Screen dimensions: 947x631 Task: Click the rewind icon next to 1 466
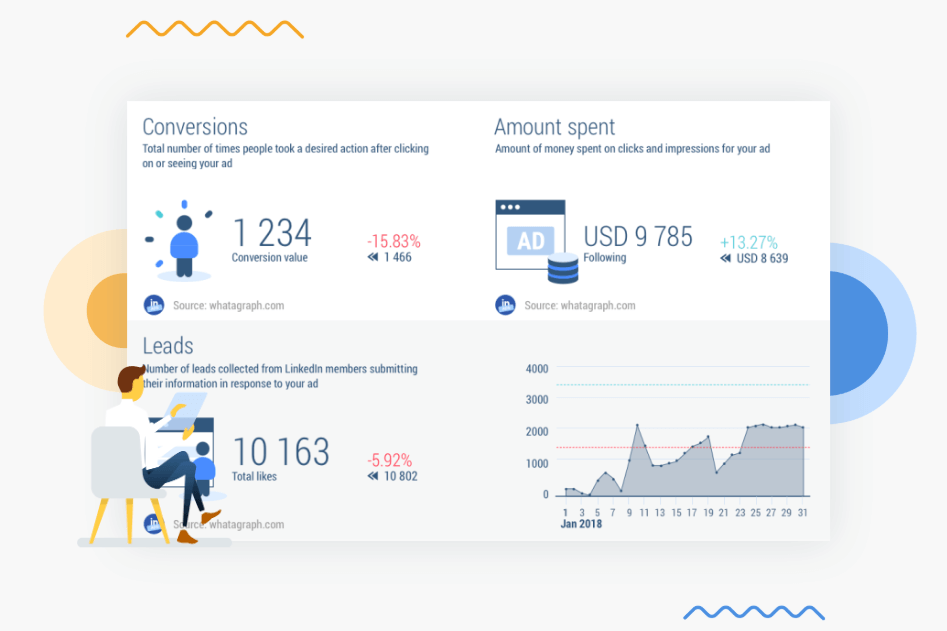point(373,257)
